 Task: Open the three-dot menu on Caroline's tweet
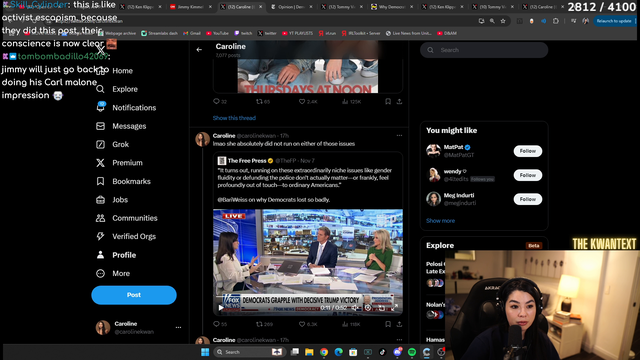pos(399,136)
